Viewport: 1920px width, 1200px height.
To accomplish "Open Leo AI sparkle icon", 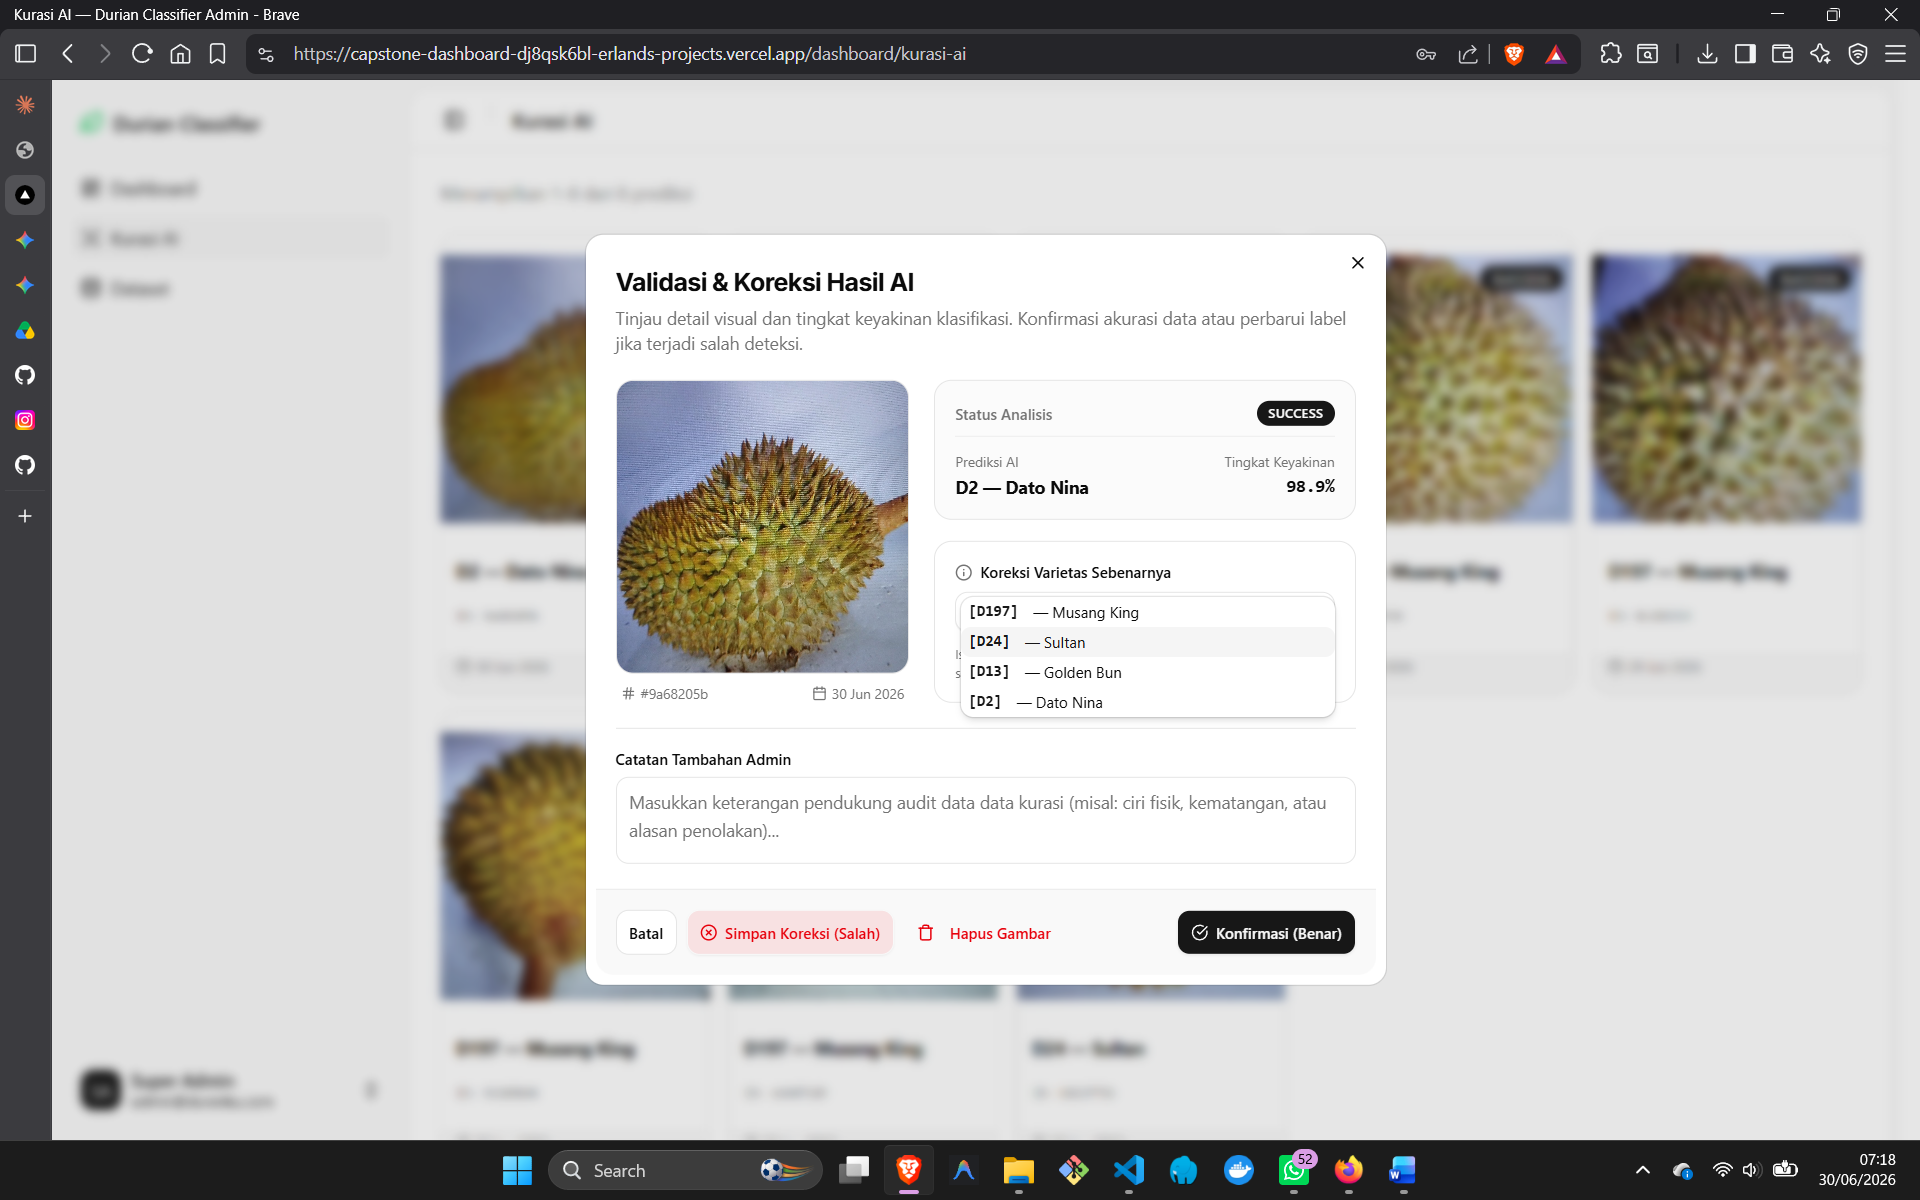I will click(1820, 54).
